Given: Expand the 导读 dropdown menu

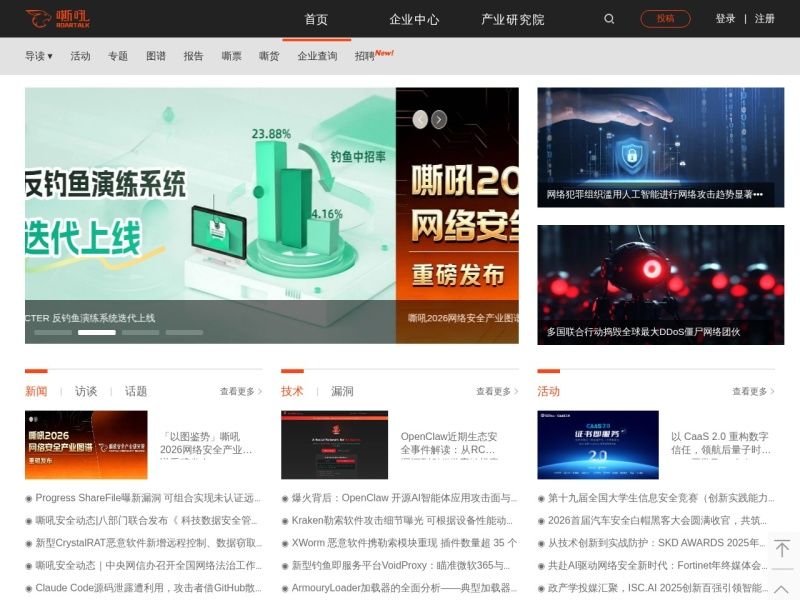Looking at the screenshot, I should click(39, 56).
